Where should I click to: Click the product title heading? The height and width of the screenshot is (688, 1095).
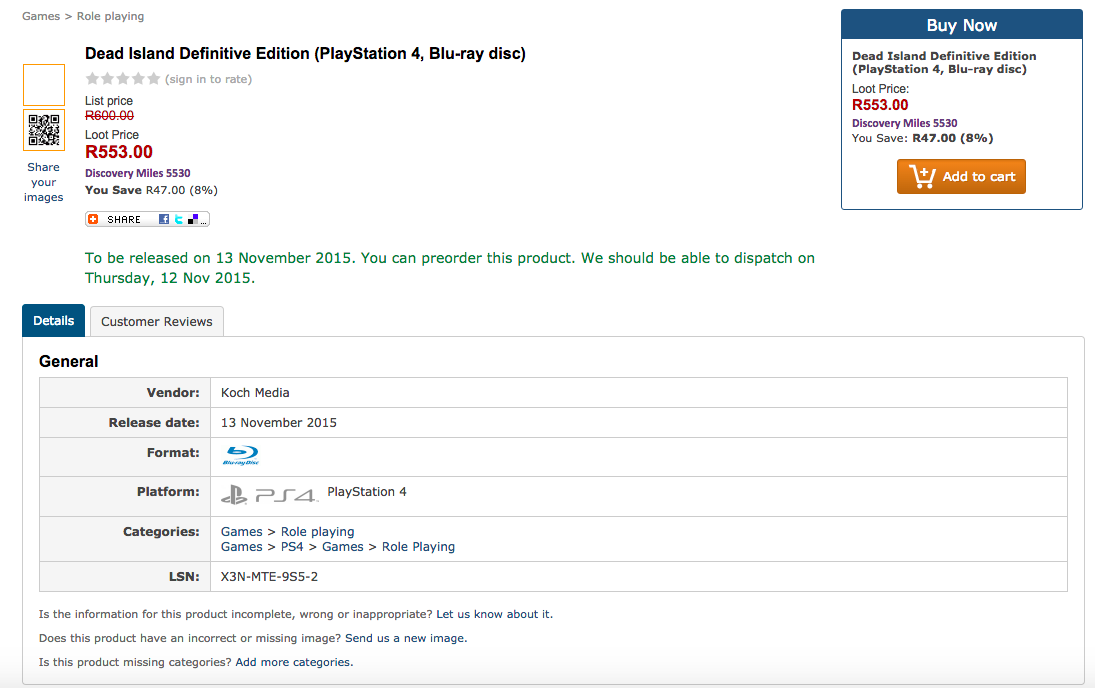(x=305, y=54)
